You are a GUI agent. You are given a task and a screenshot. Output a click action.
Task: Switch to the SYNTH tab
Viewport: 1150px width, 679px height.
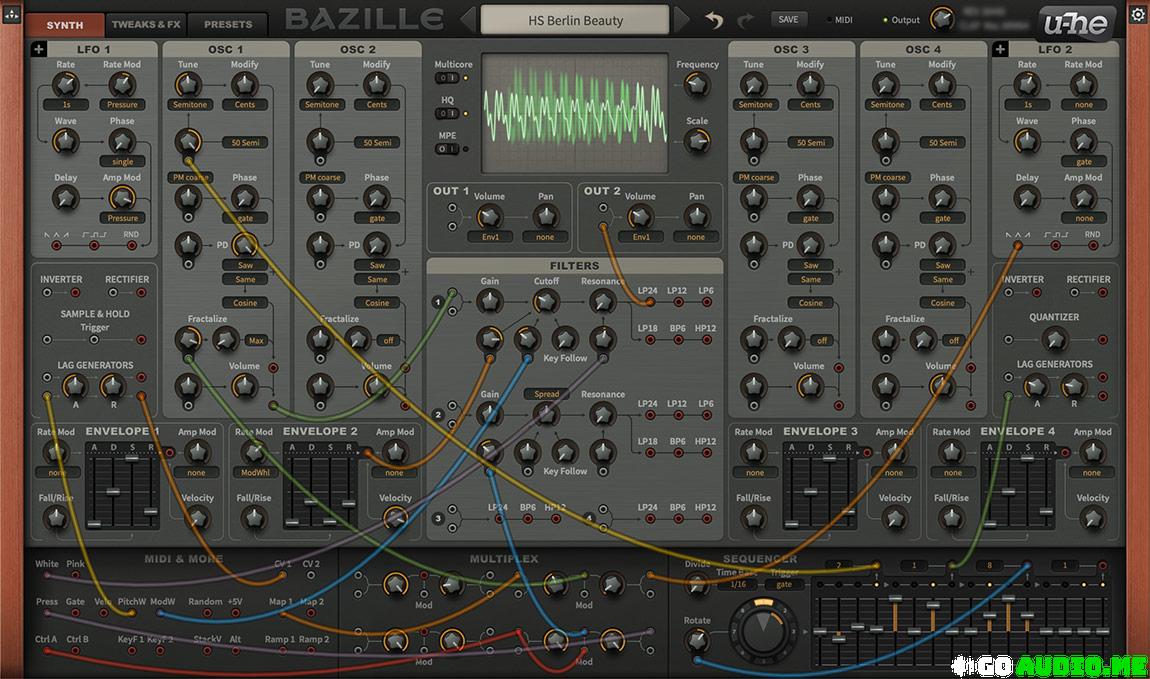tap(65, 25)
